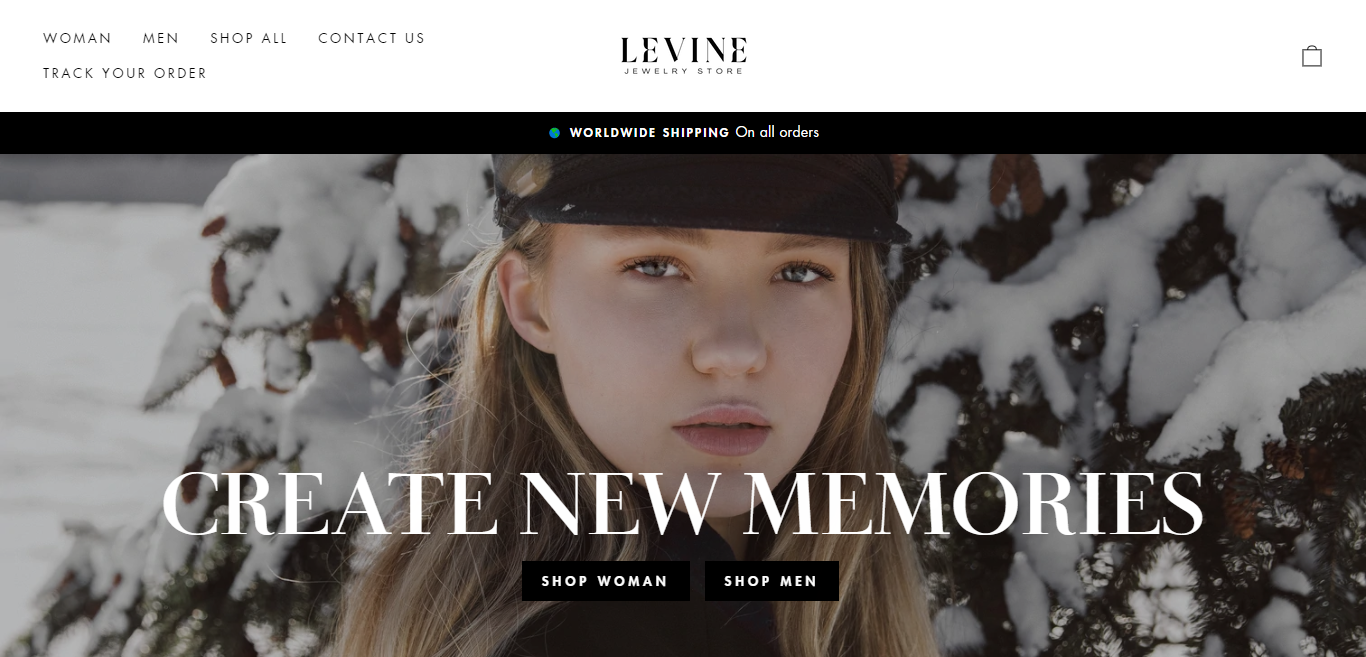Click the SHOP WOMAN button
This screenshot has height=657, width=1366.
[605, 581]
